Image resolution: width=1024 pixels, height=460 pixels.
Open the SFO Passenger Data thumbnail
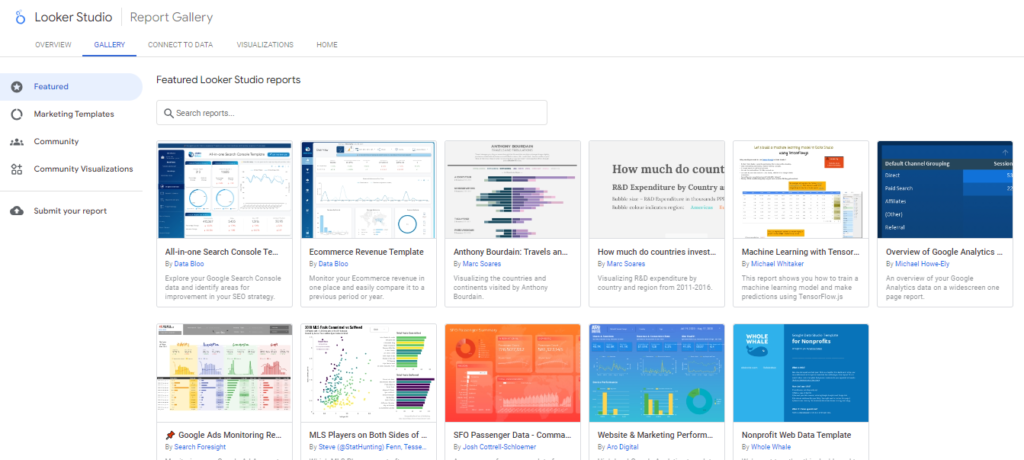[513, 373]
